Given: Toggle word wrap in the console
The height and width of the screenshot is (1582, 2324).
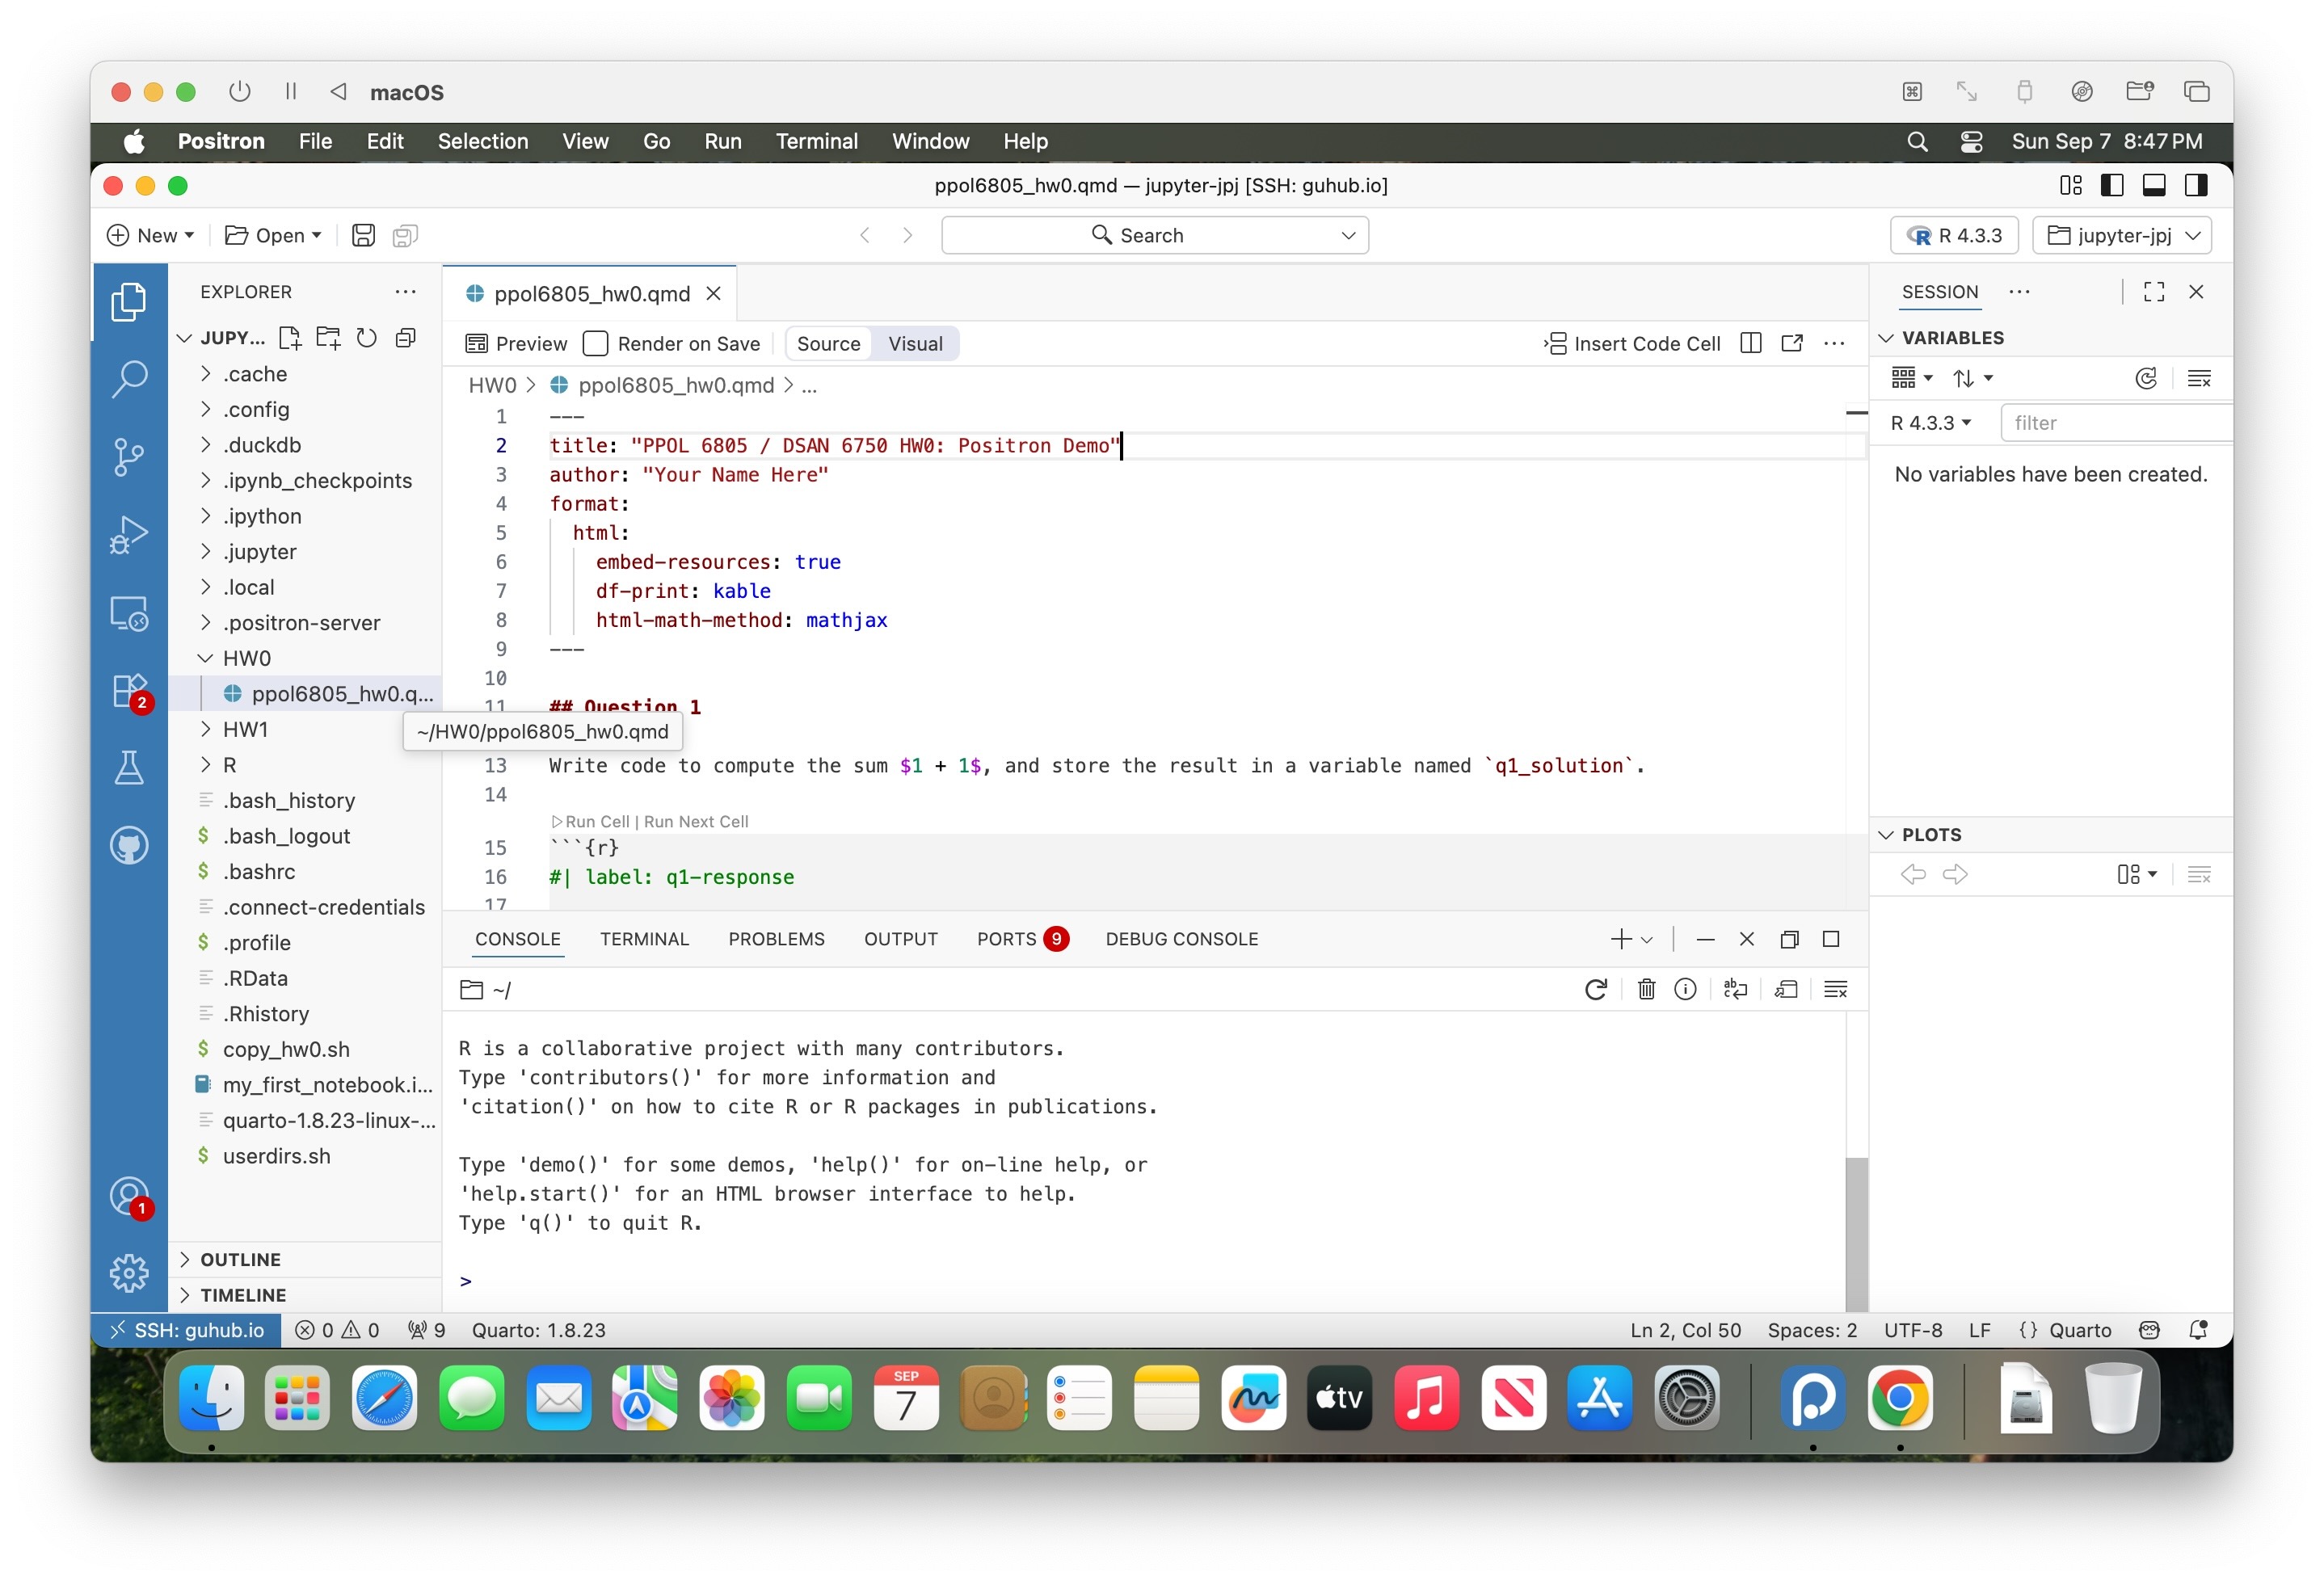Looking at the screenshot, I should click(1735, 989).
